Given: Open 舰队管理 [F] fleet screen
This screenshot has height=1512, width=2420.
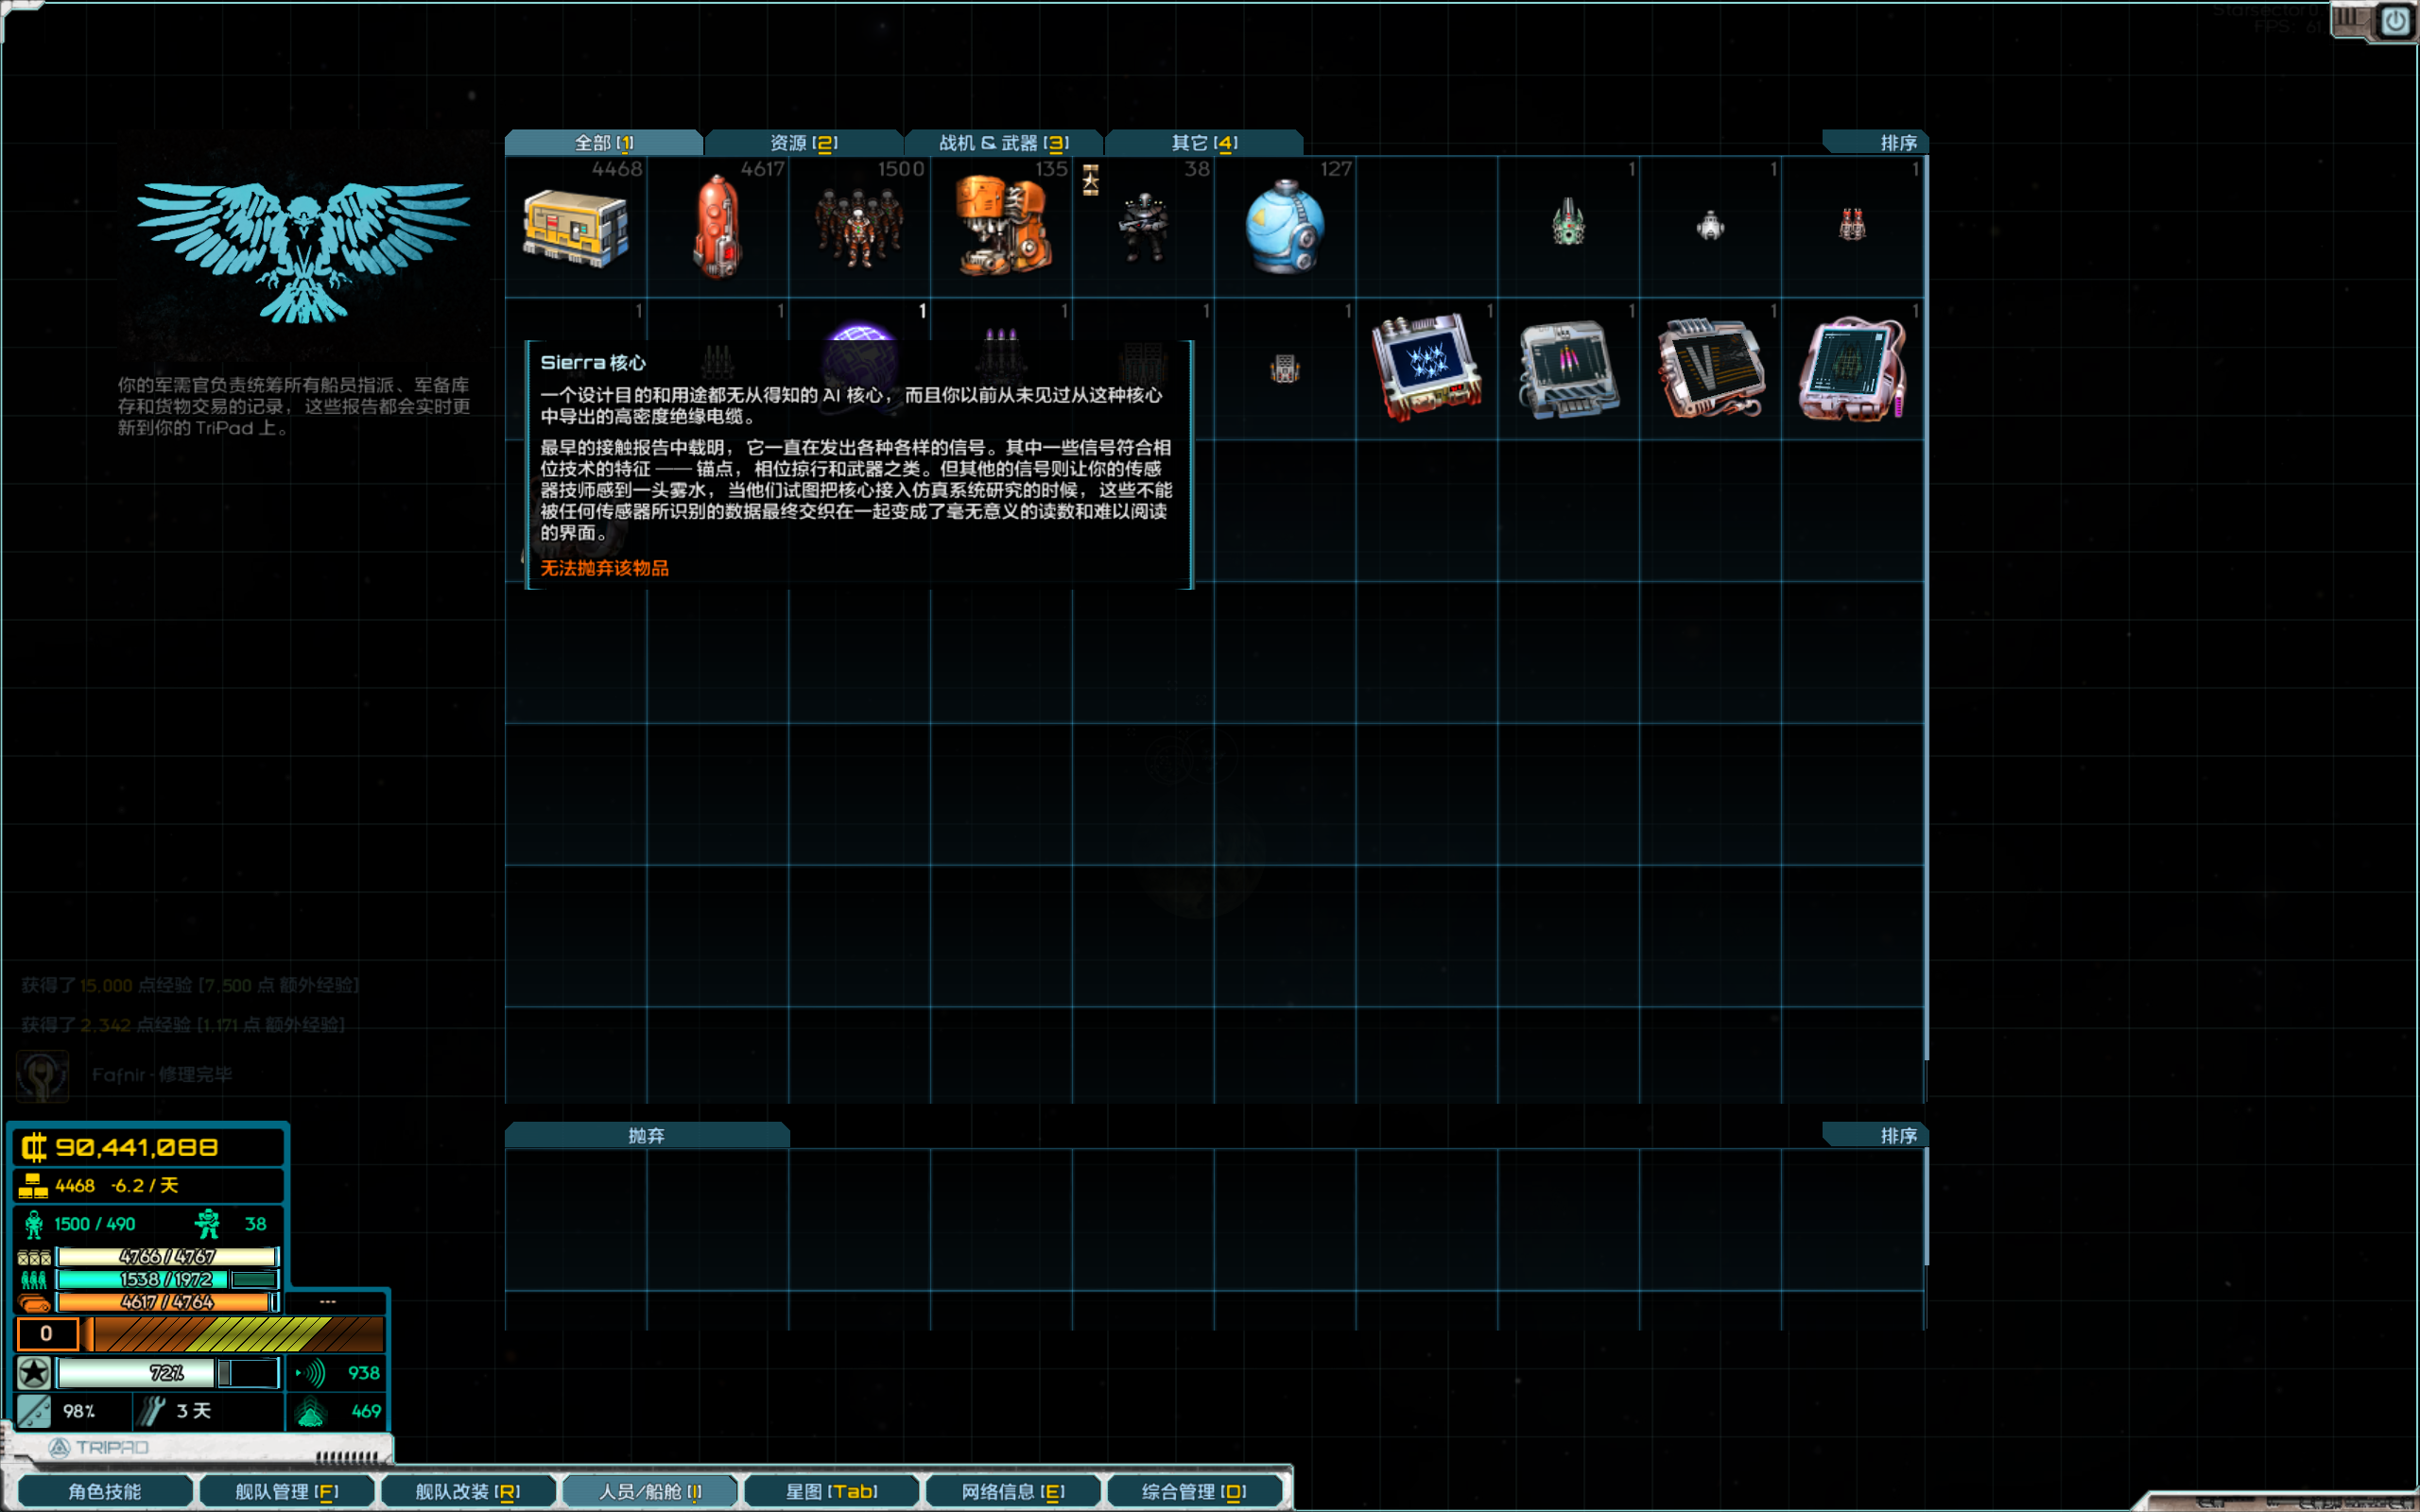Looking at the screenshot, I should (287, 1491).
